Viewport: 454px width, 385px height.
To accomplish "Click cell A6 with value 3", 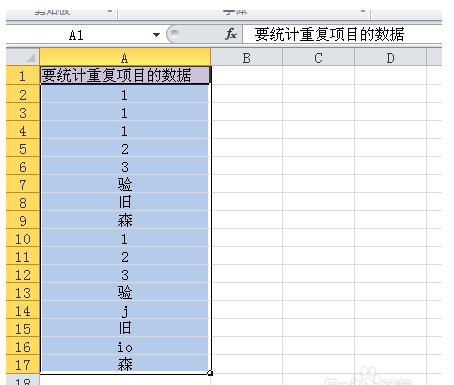I will click(x=125, y=166).
